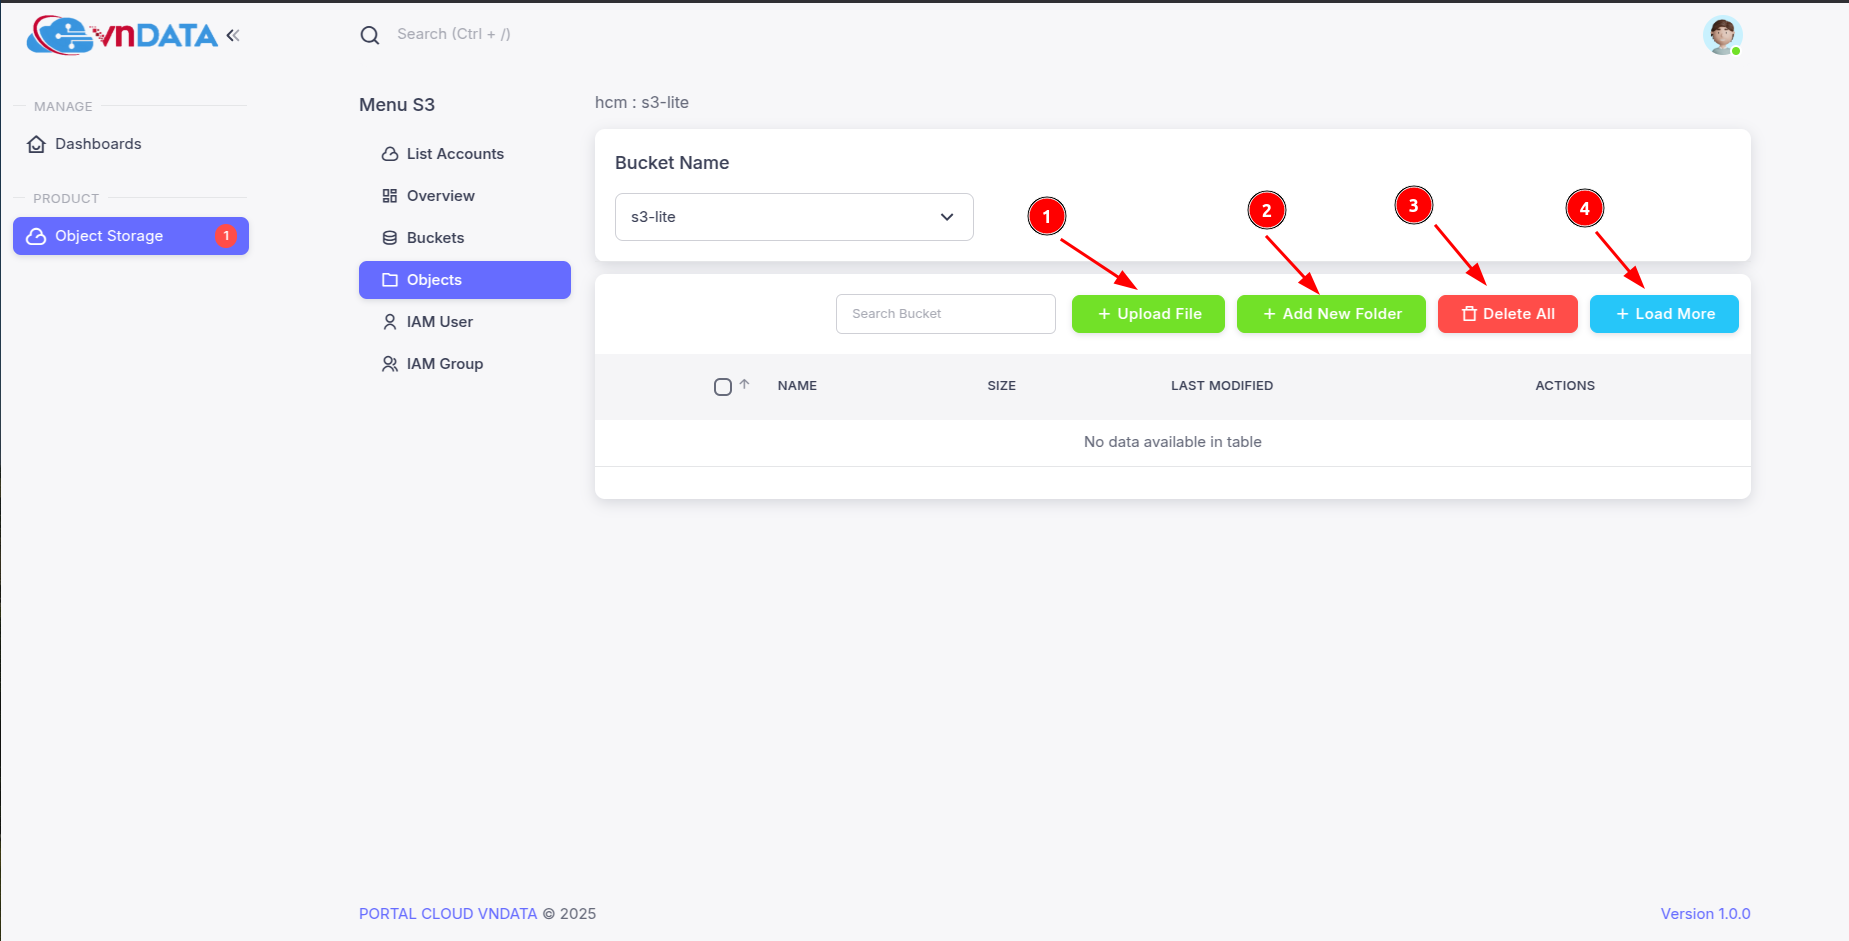This screenshot has width=1849, height=941.
Task: Open the IAM User page
Action: (439, 322)
